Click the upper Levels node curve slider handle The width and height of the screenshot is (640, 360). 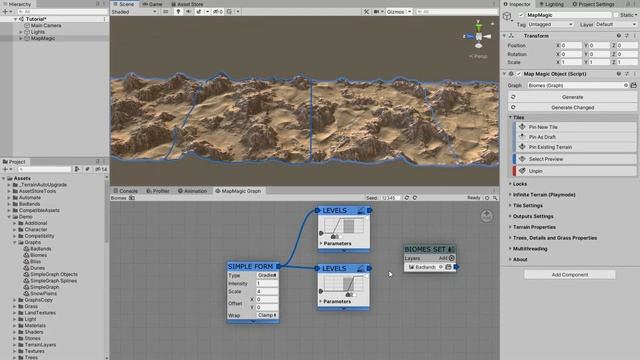pyautogui.click(x=333, y=237)
